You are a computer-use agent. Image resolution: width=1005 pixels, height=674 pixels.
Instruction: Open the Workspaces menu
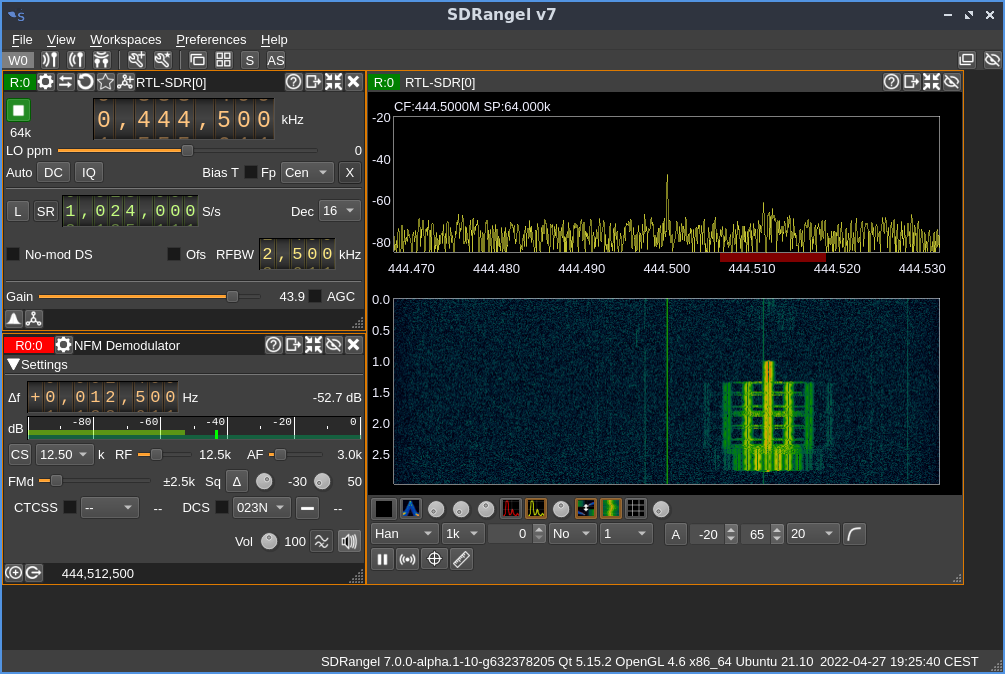point(125,39)
